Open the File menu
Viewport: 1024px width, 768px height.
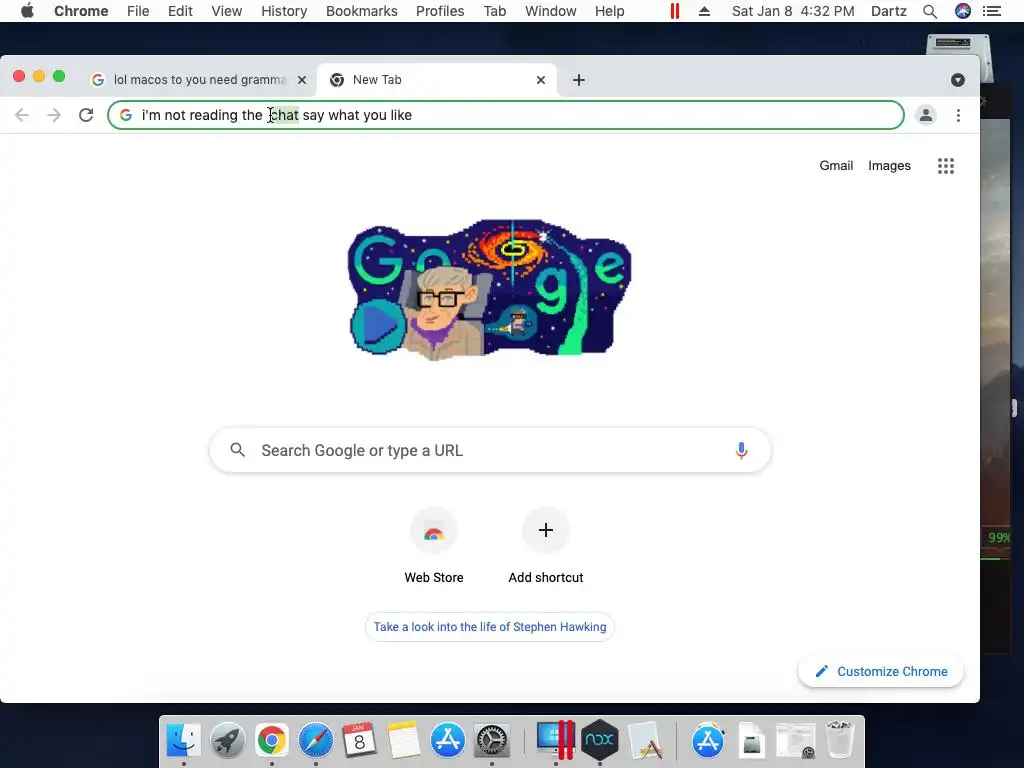pyautogui.click(x=138, y=11)
